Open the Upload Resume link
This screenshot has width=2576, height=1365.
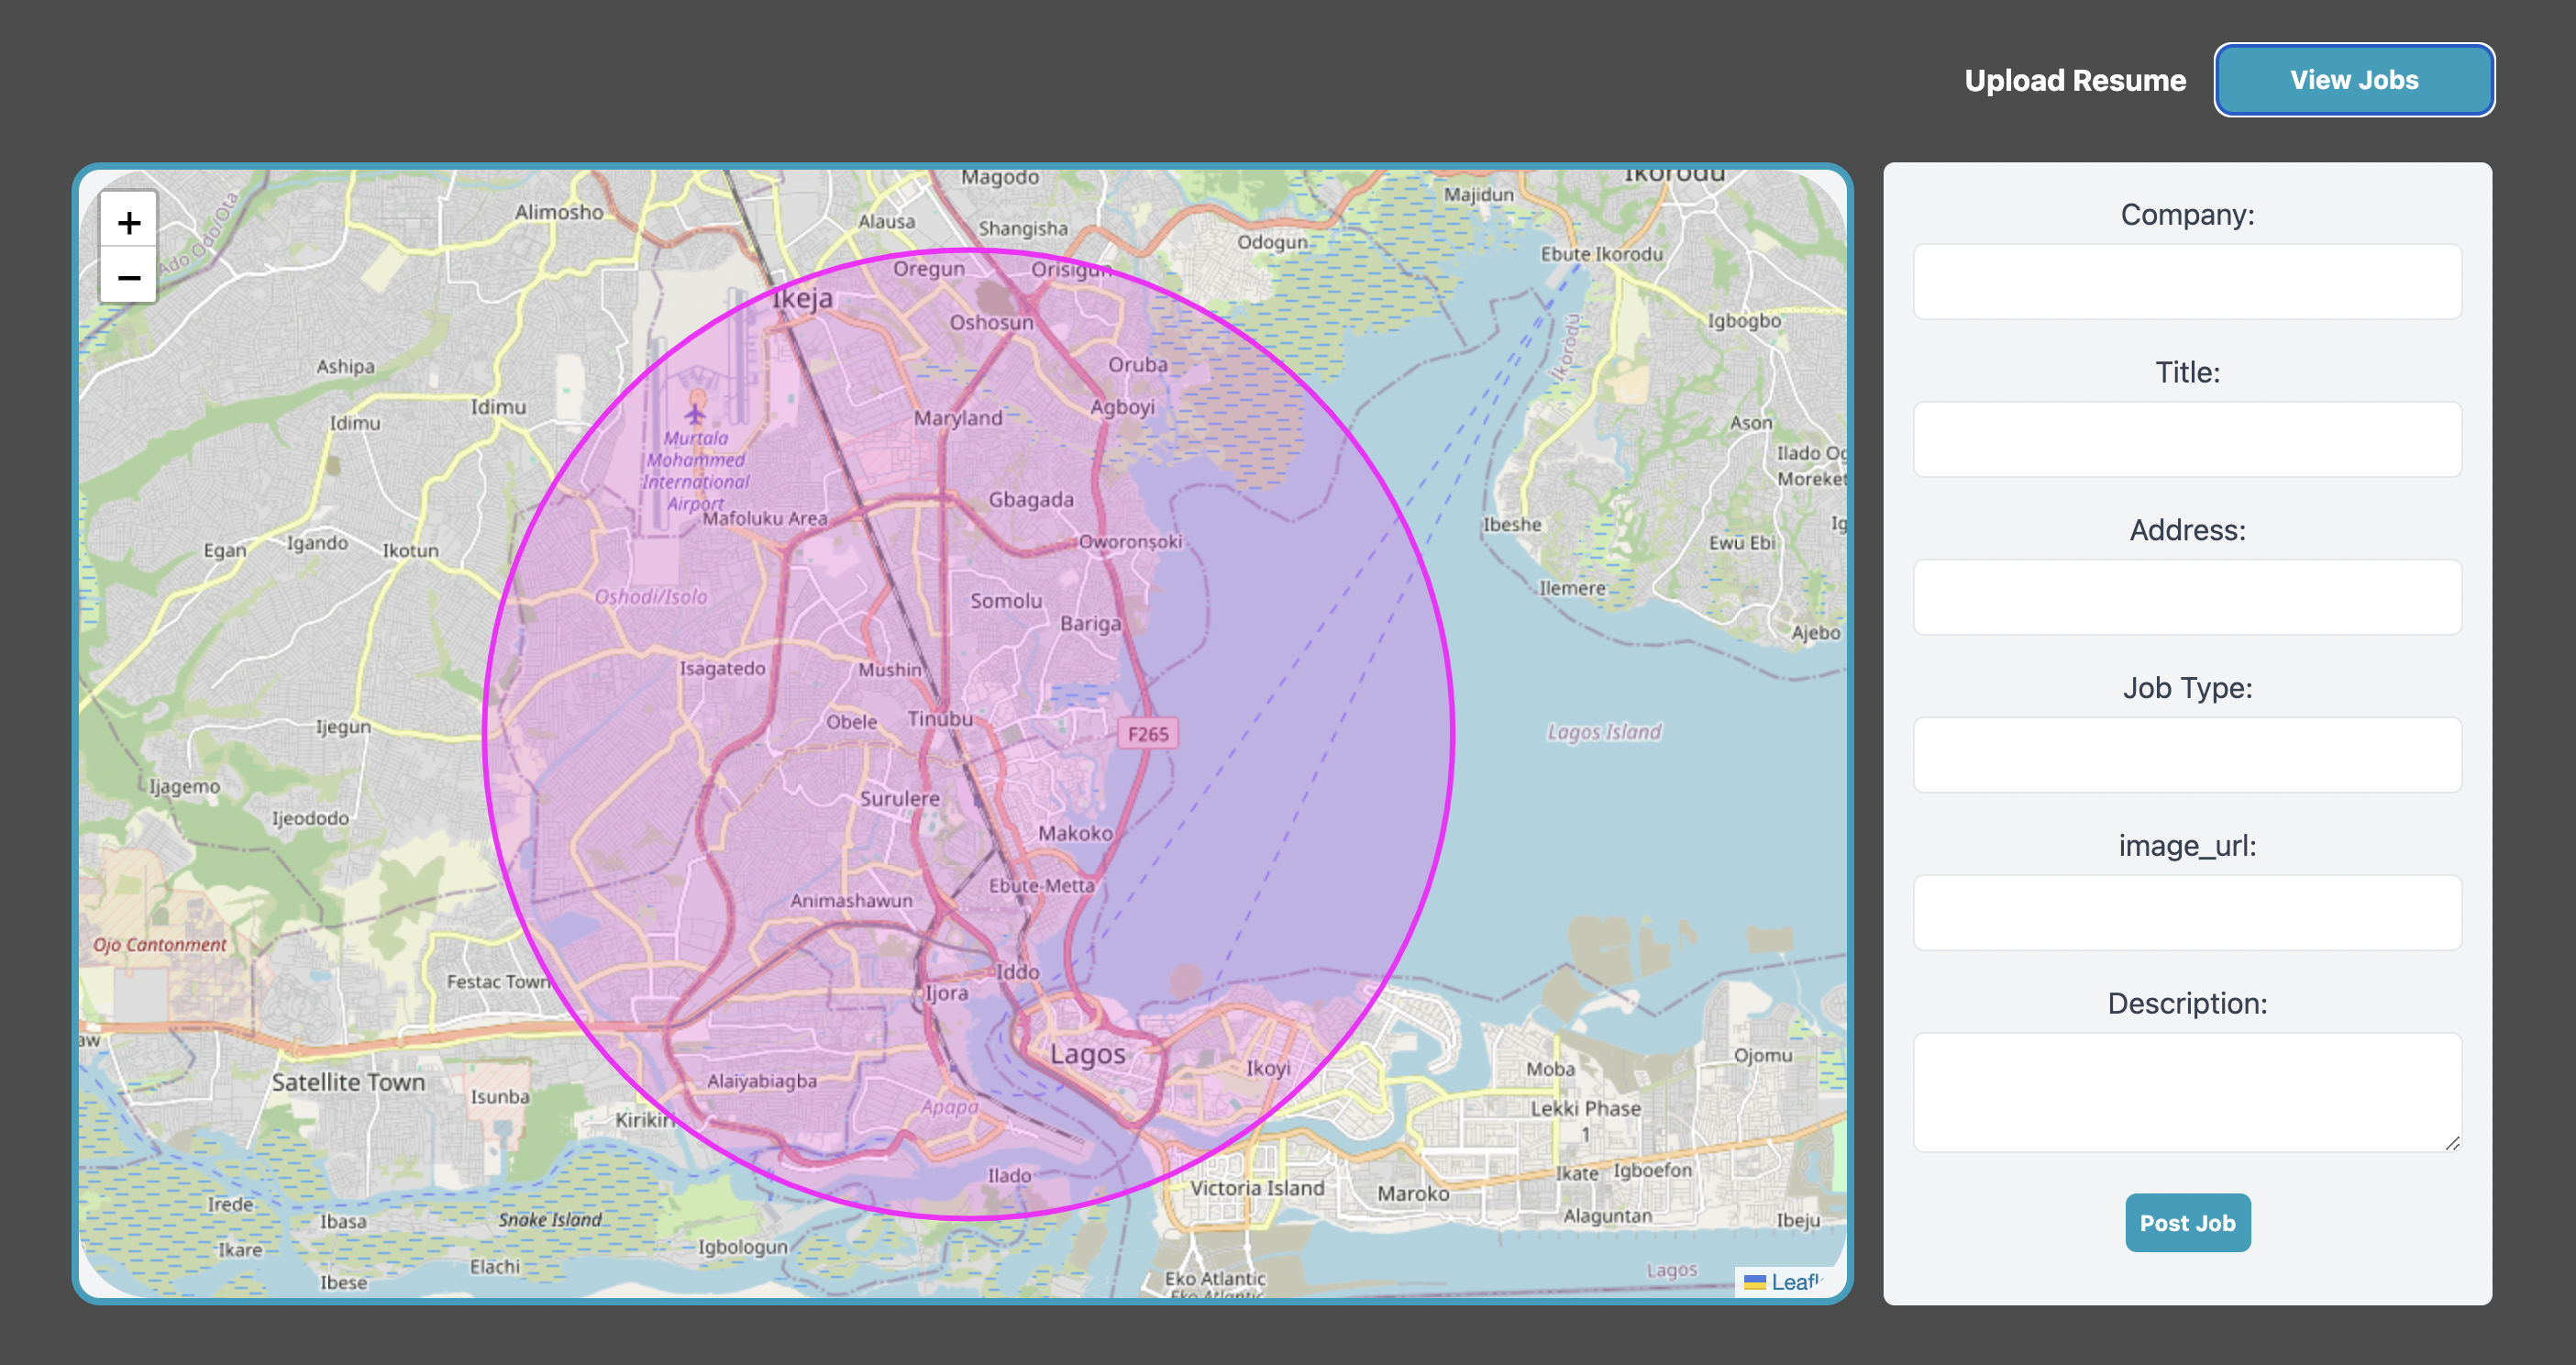(x=2074, y=80)
